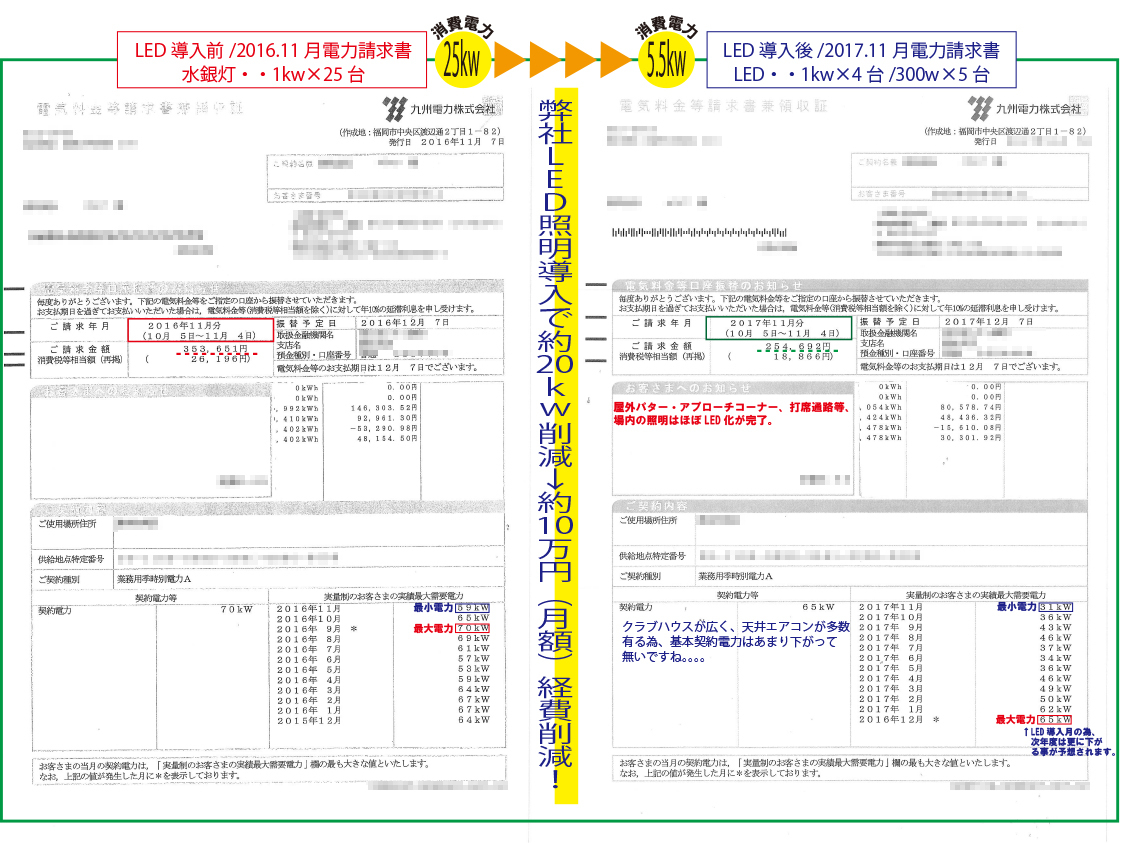Select the blue-boxed 59kW minimum power value
The image size is (1124, 843).
click(x=472, y=607)
